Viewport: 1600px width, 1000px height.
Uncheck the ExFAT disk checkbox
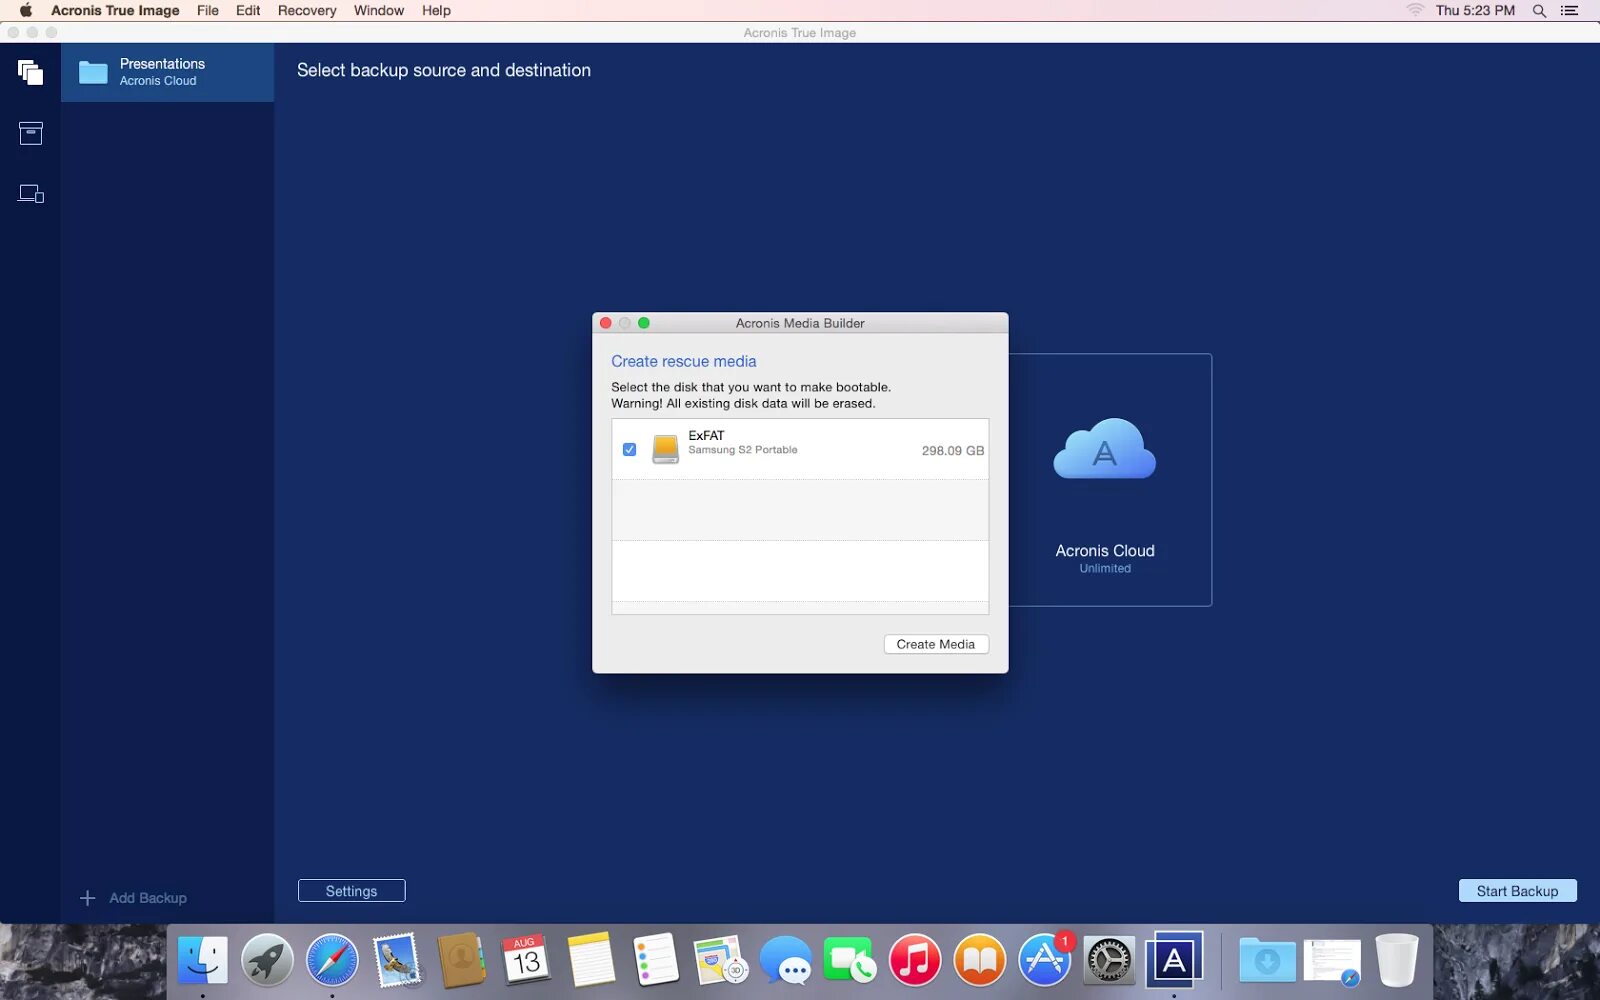coord(629,450)
